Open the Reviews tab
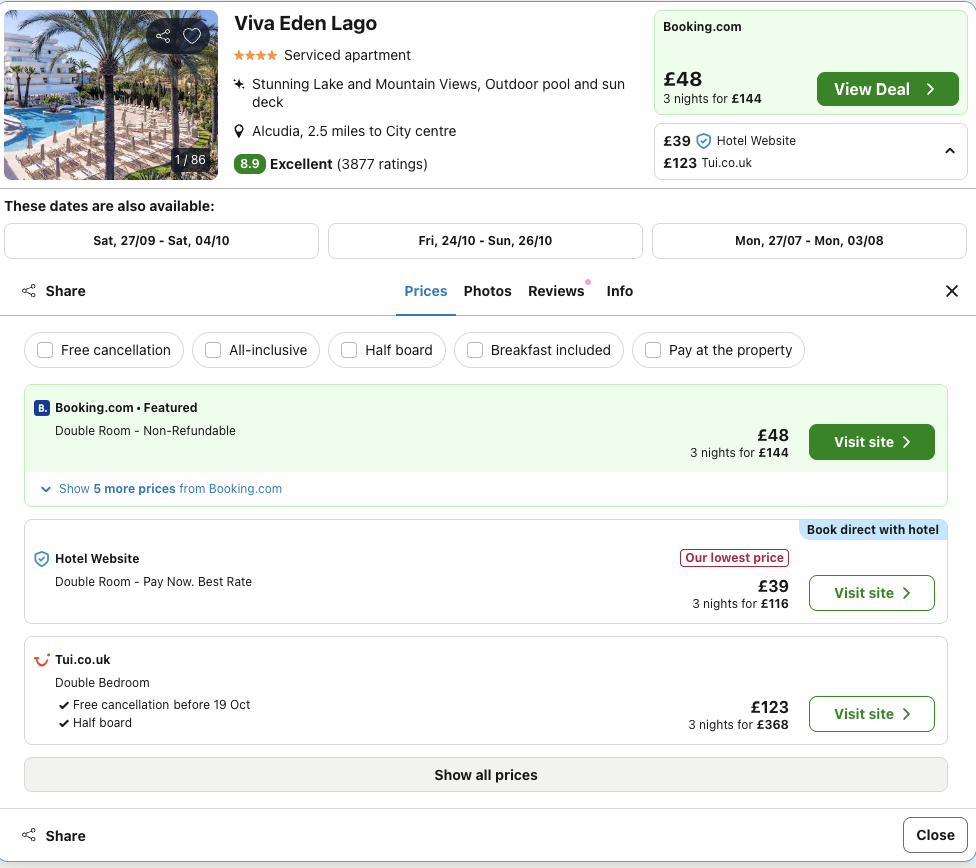 [x=556, y=291]
